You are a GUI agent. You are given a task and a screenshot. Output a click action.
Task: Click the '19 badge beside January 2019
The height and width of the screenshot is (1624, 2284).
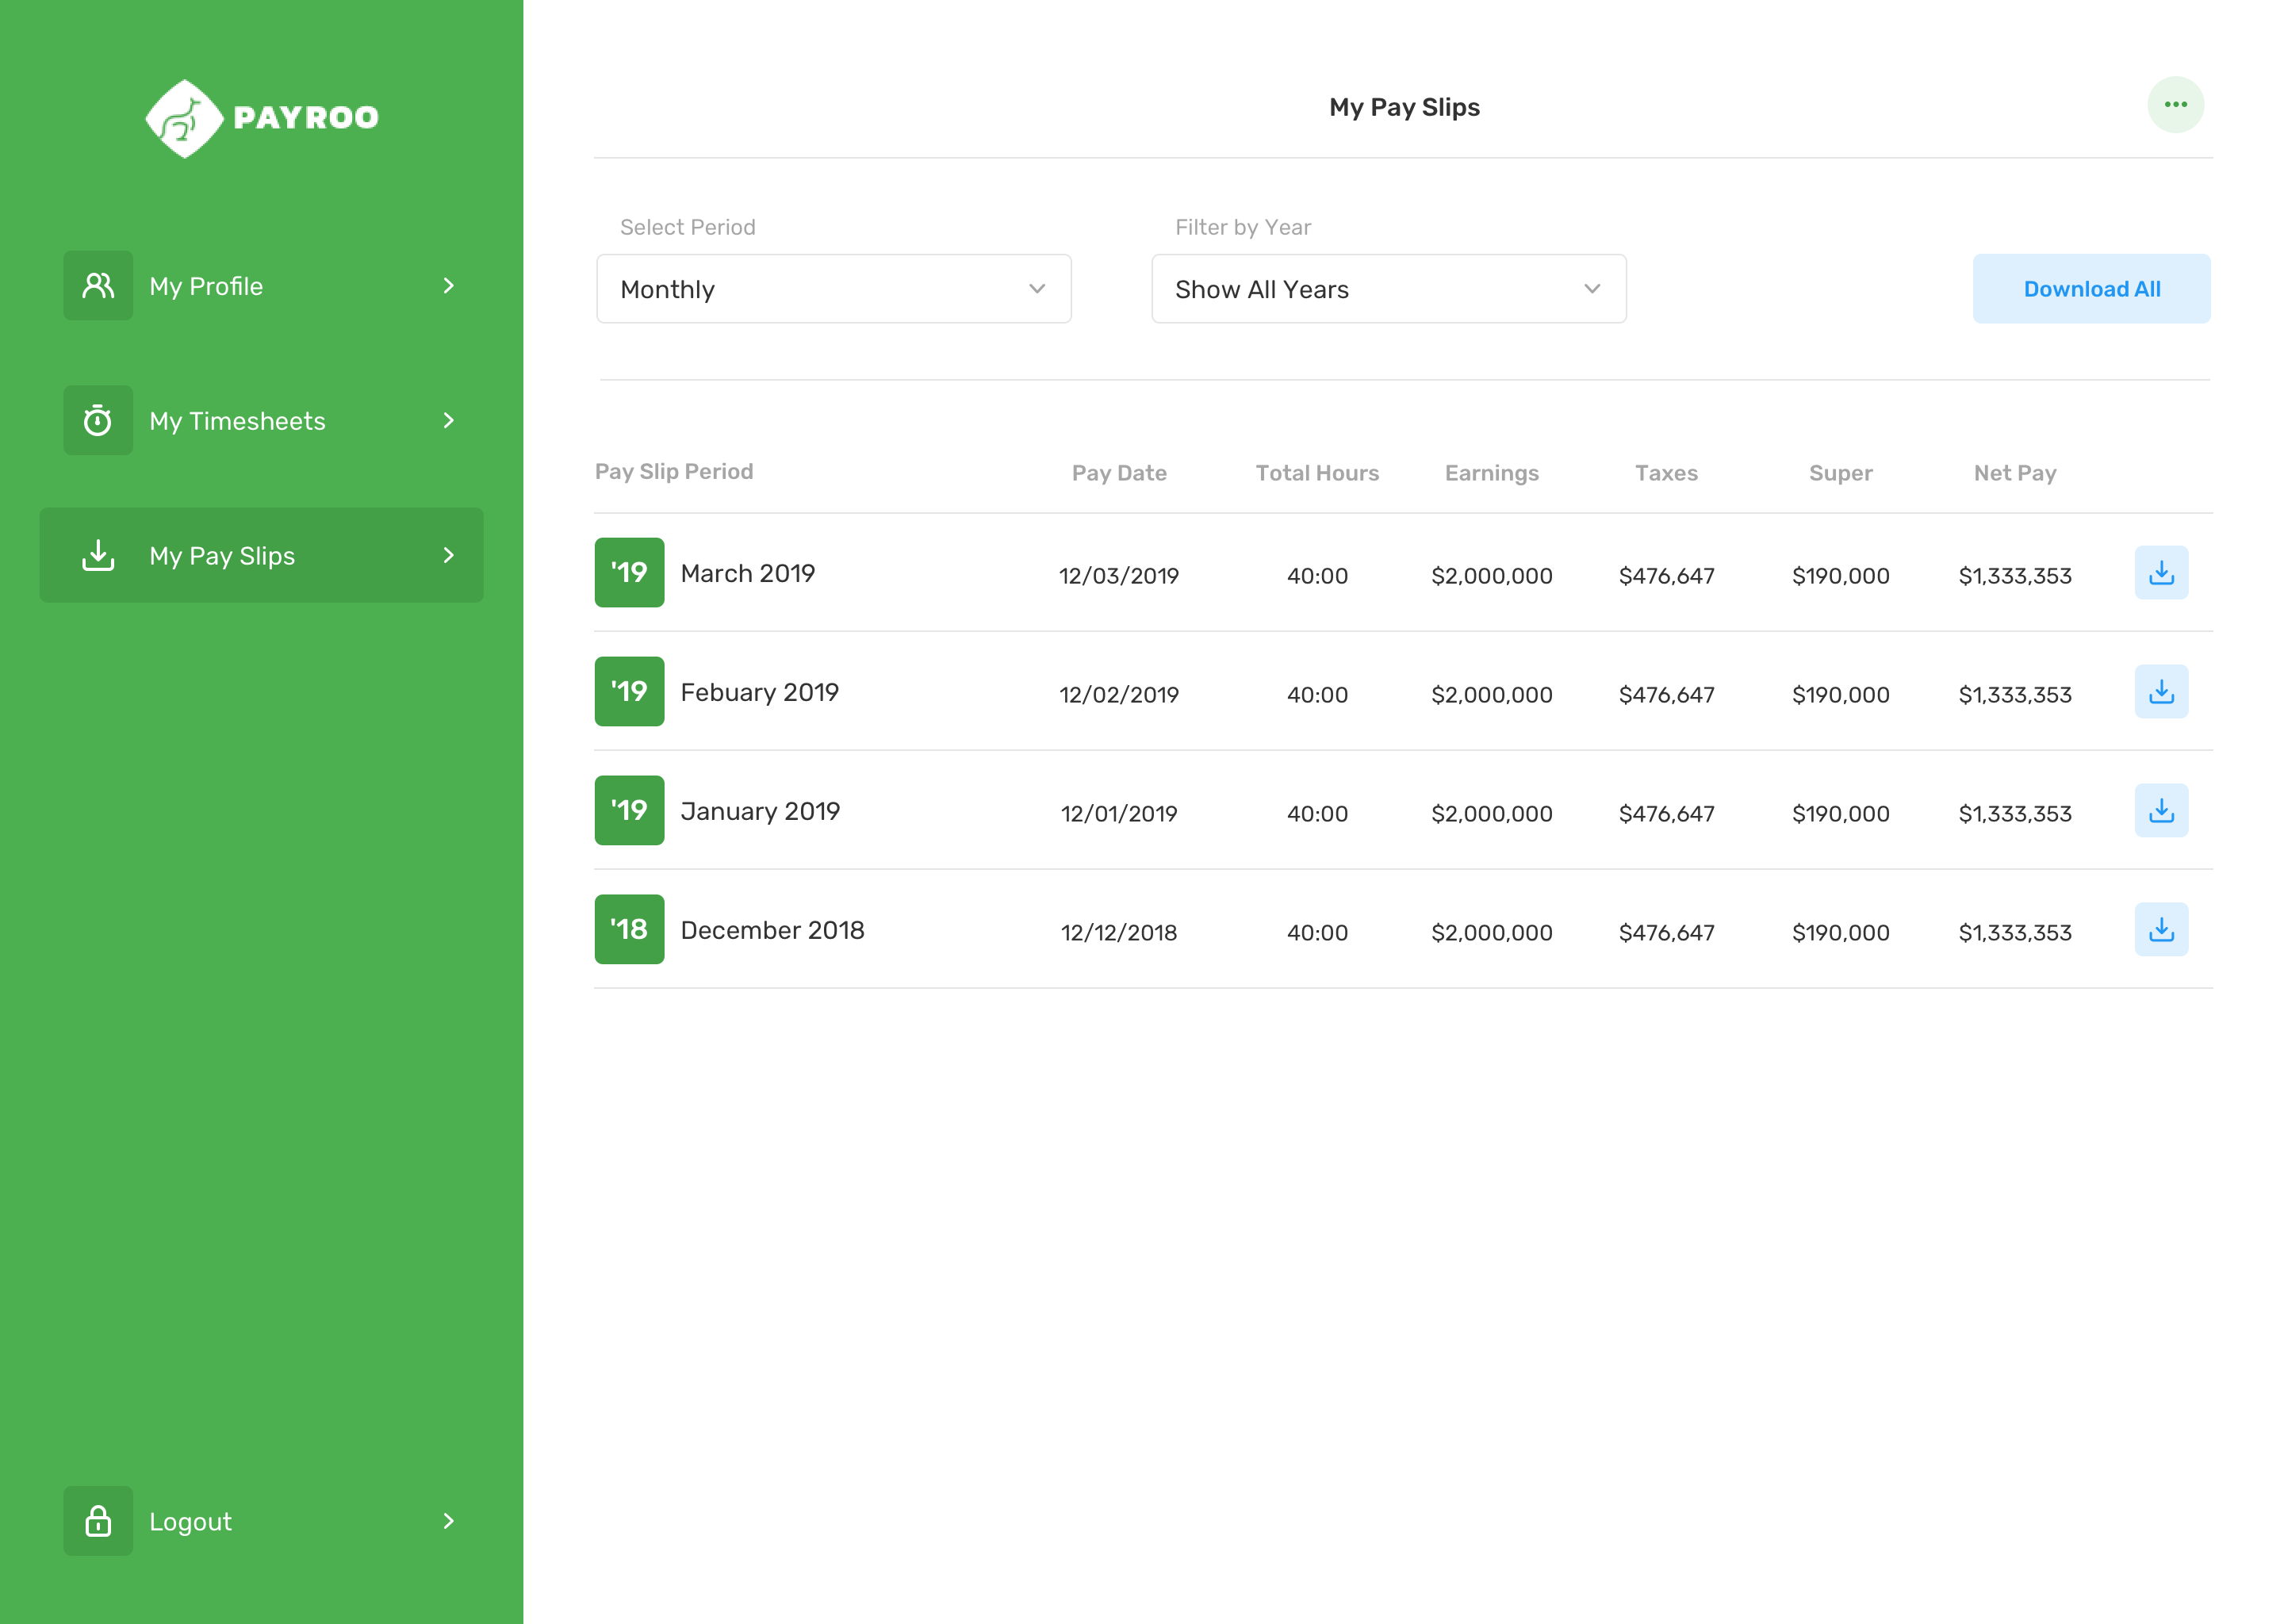[629, 811]
